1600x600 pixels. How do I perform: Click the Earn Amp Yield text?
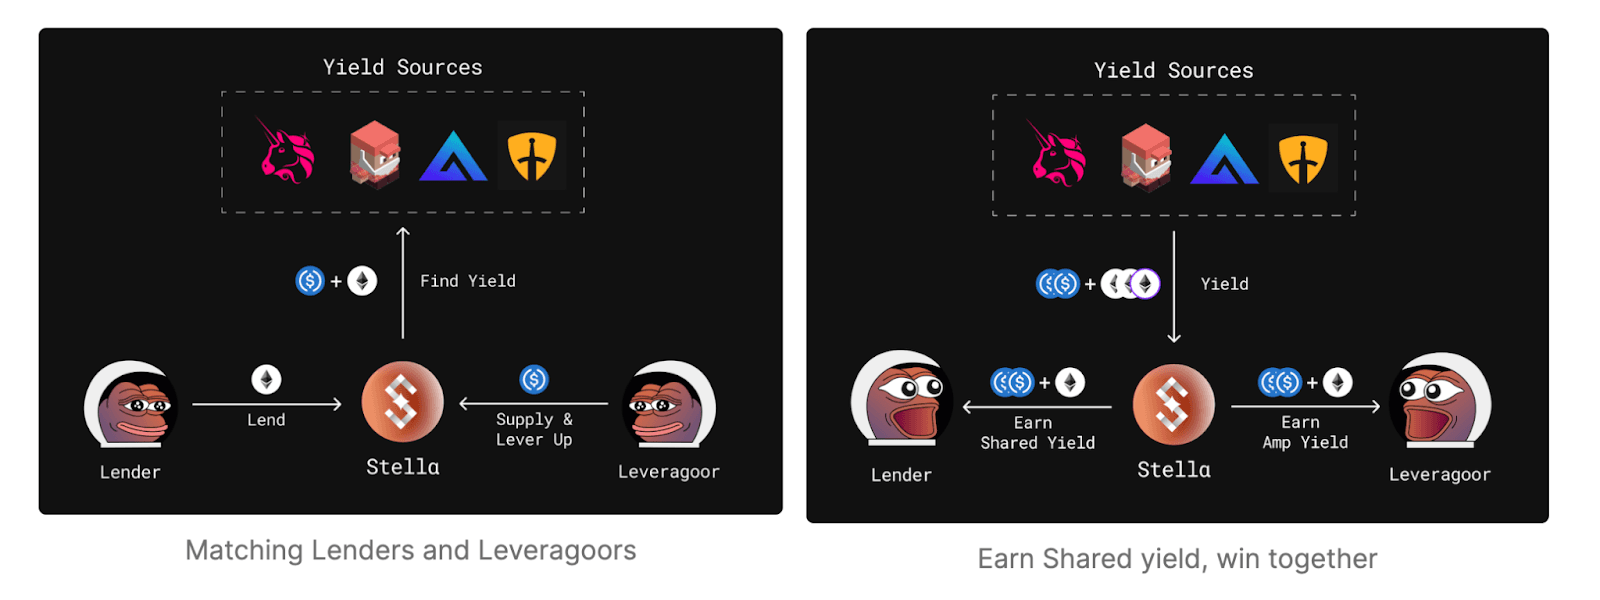[x=1304, y=432]
